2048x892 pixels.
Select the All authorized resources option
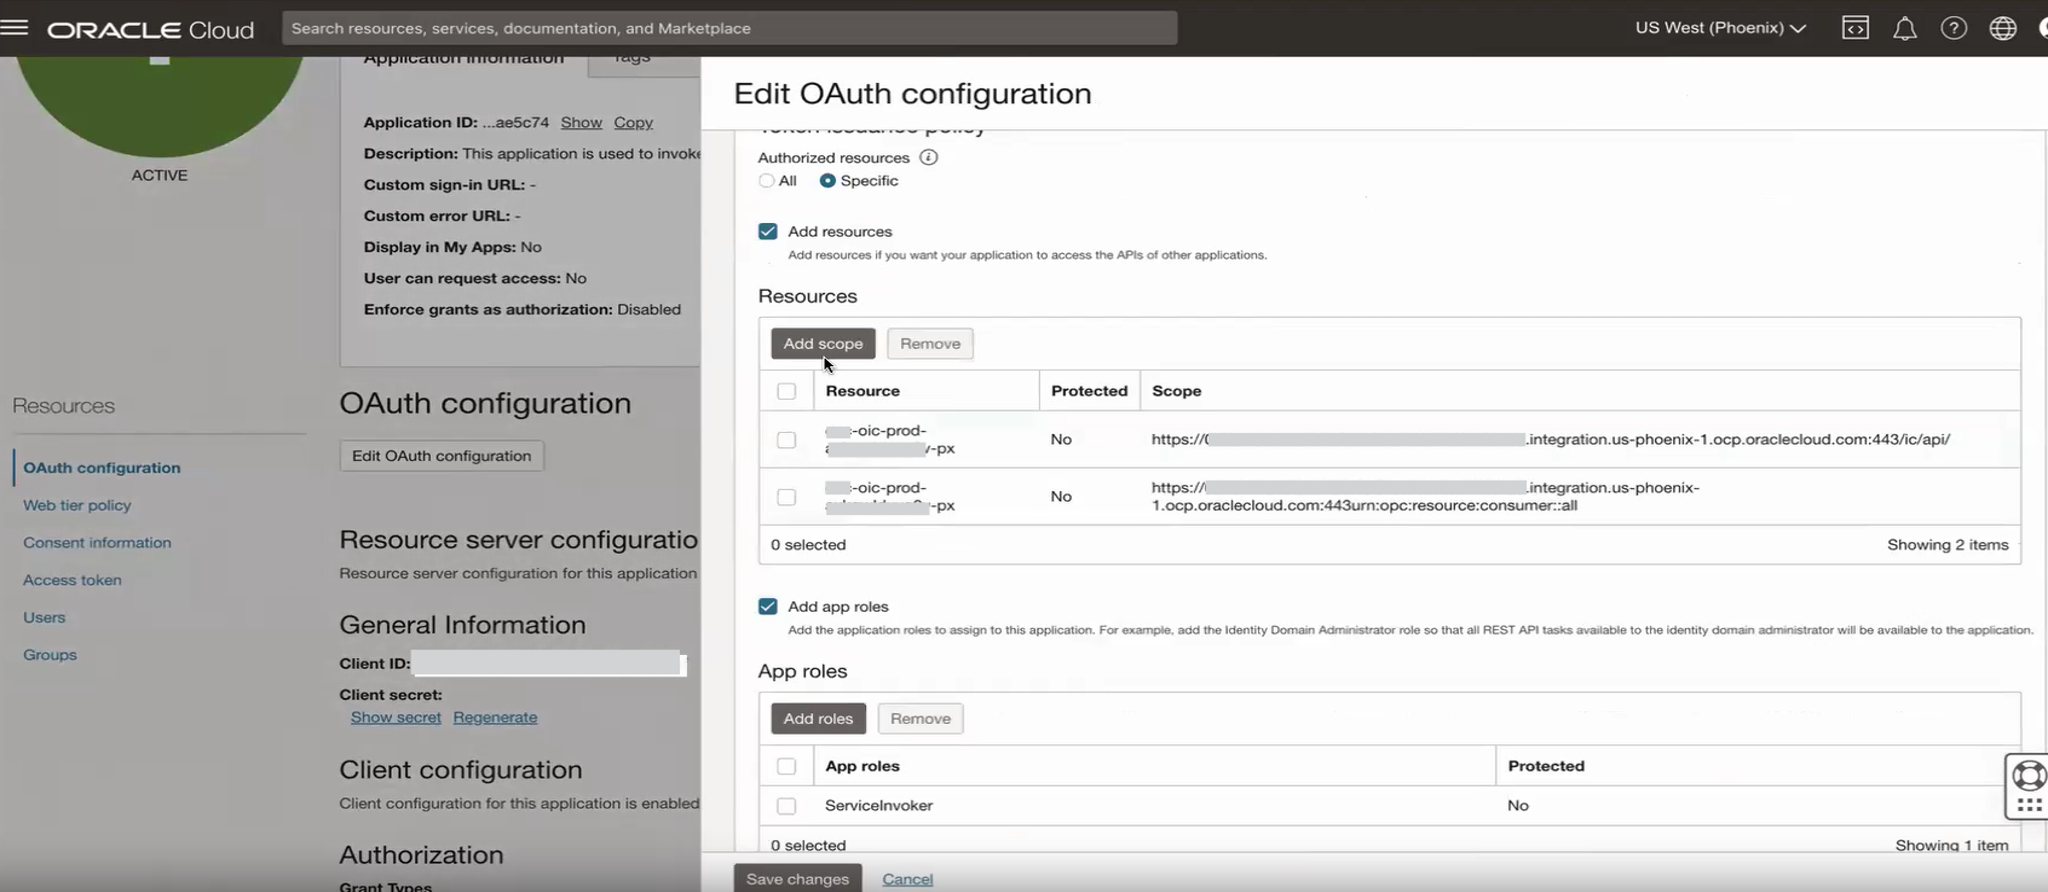(x=767, y=181)
